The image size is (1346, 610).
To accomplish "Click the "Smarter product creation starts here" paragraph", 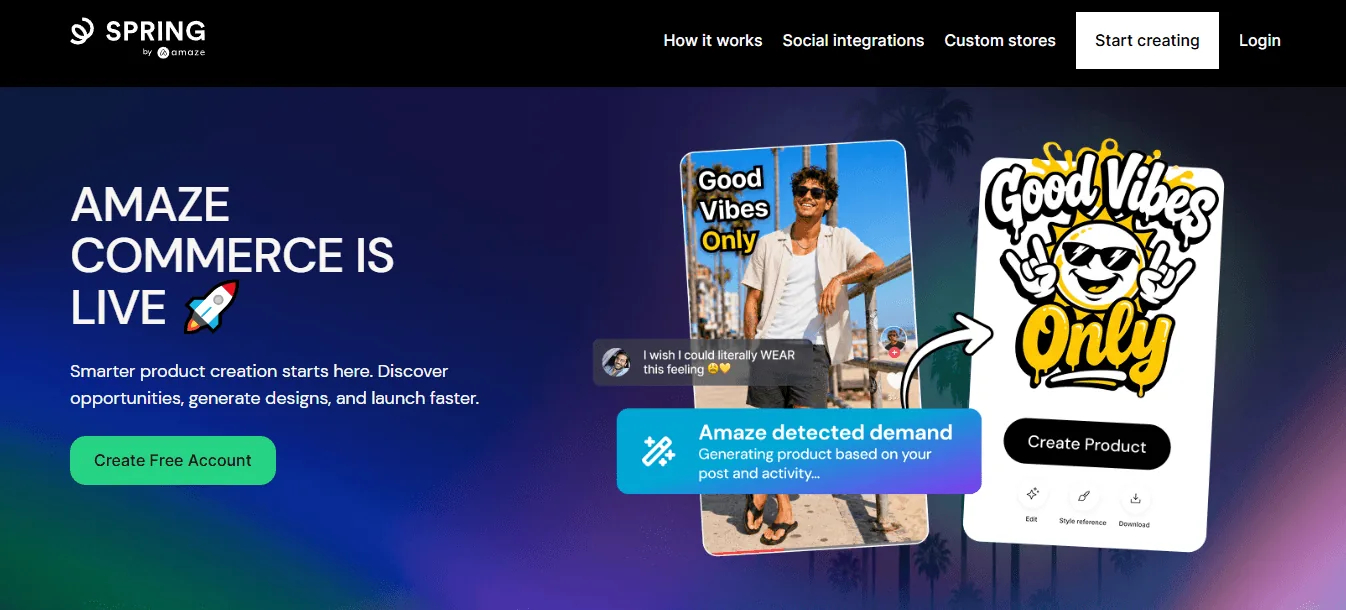I will (274, 385).
